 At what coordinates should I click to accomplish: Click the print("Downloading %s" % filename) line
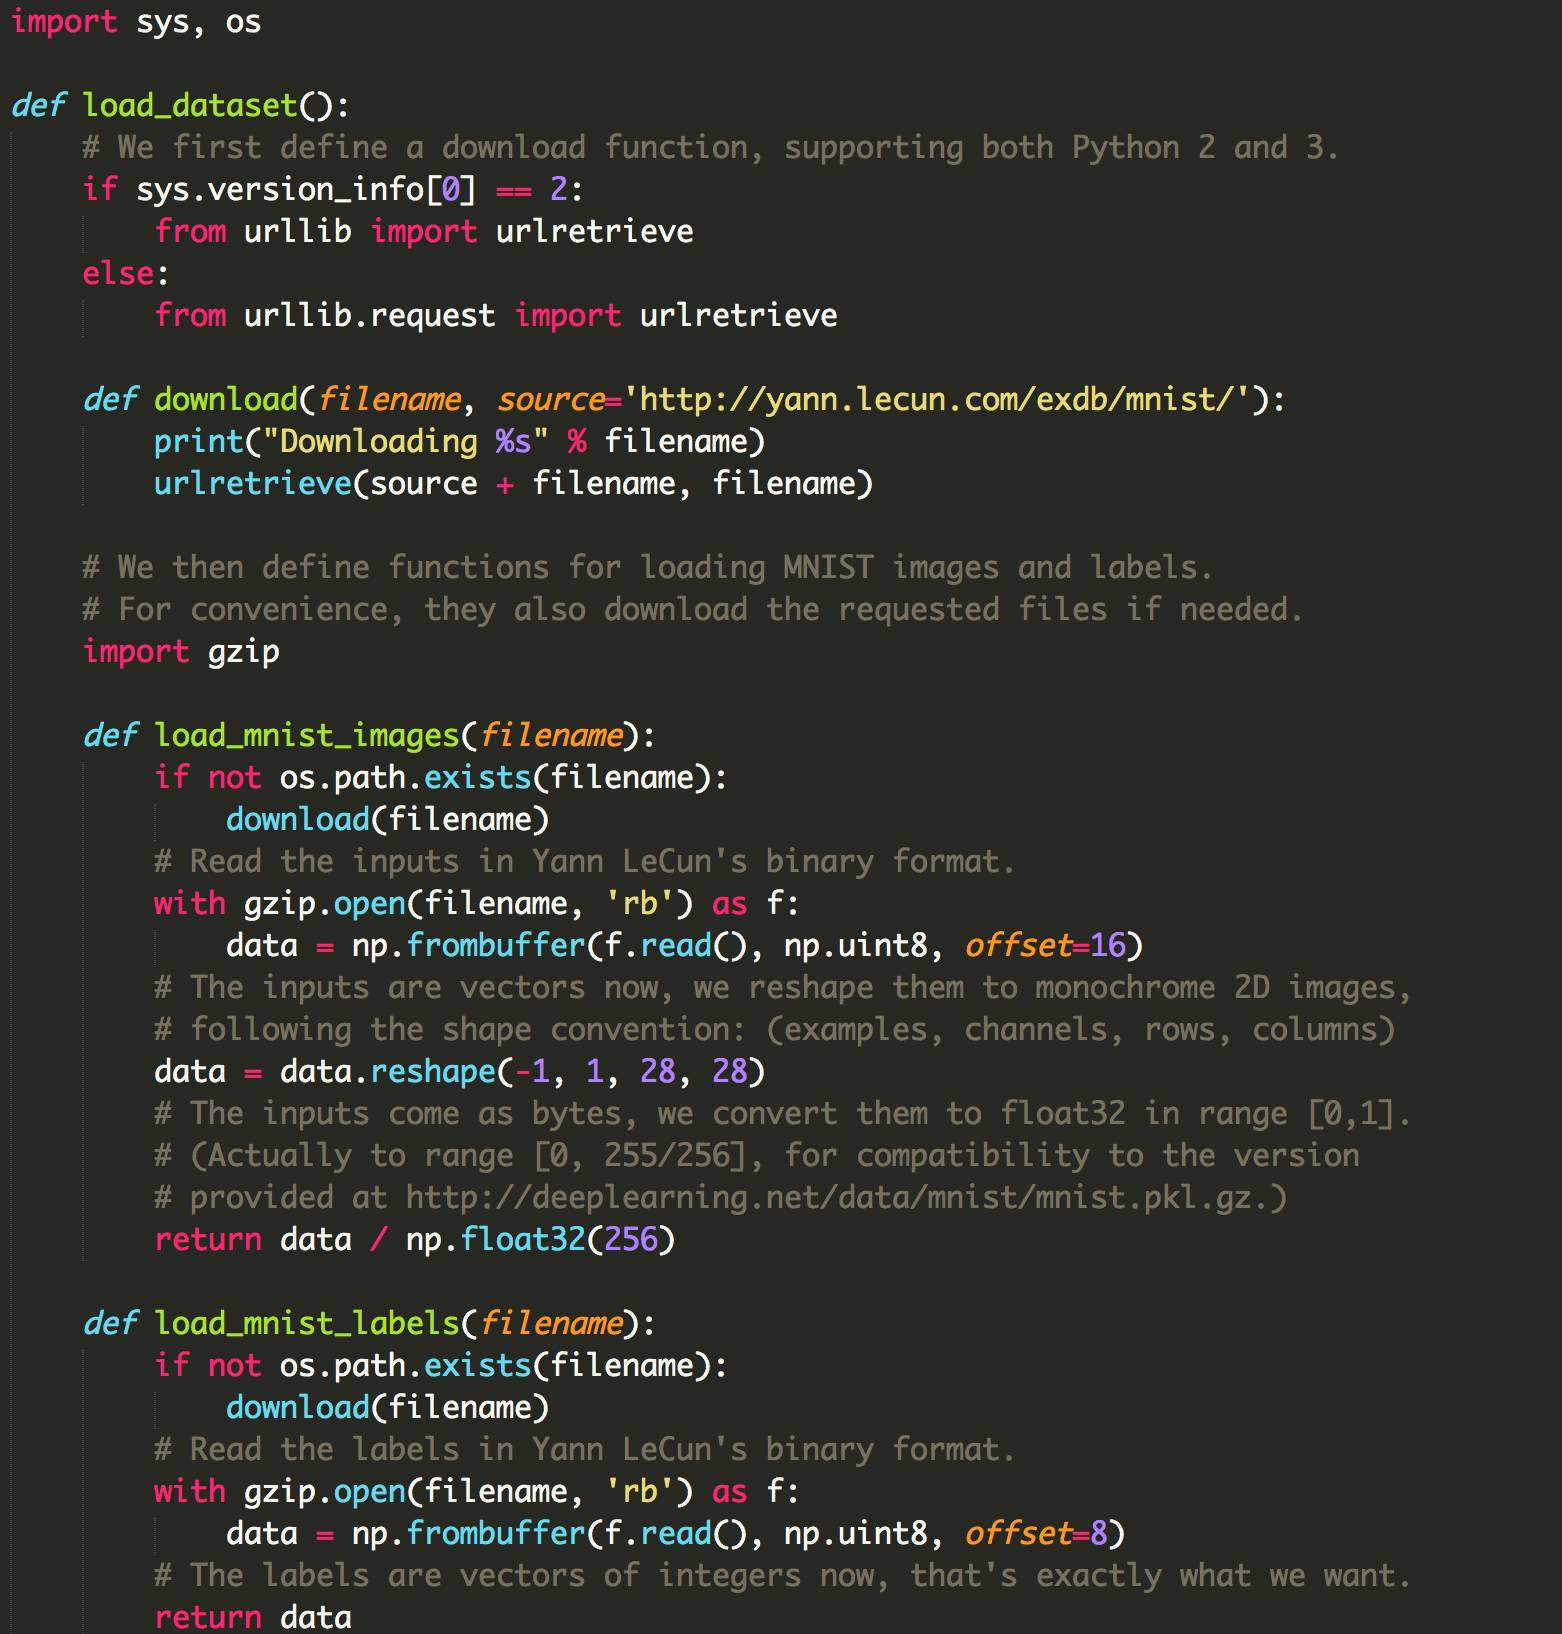click(x=460, y=441)
